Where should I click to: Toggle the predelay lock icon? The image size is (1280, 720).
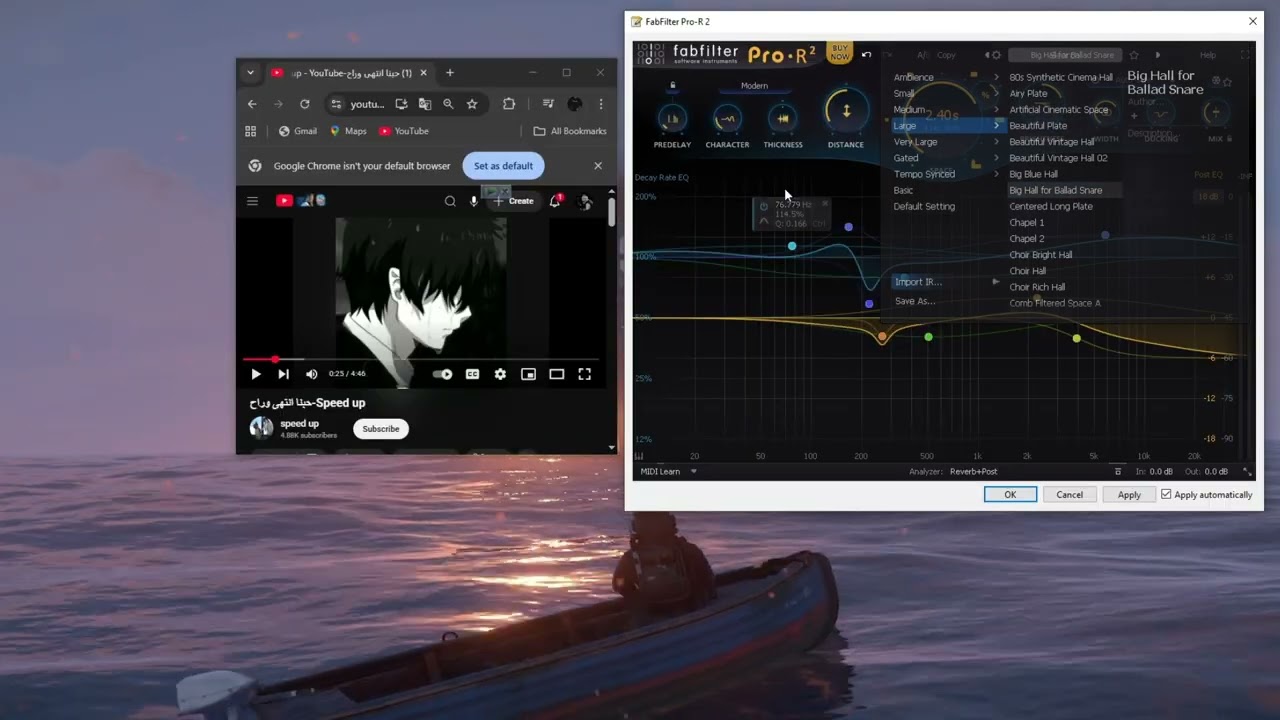click(672, 86)
